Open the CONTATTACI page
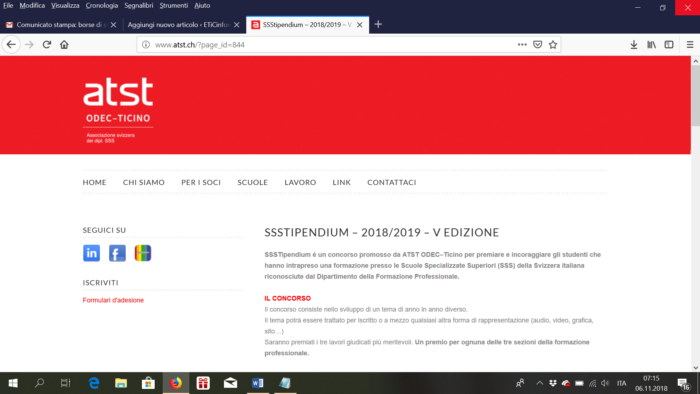Viewport: 700px width, 394px height. point(392,182)
